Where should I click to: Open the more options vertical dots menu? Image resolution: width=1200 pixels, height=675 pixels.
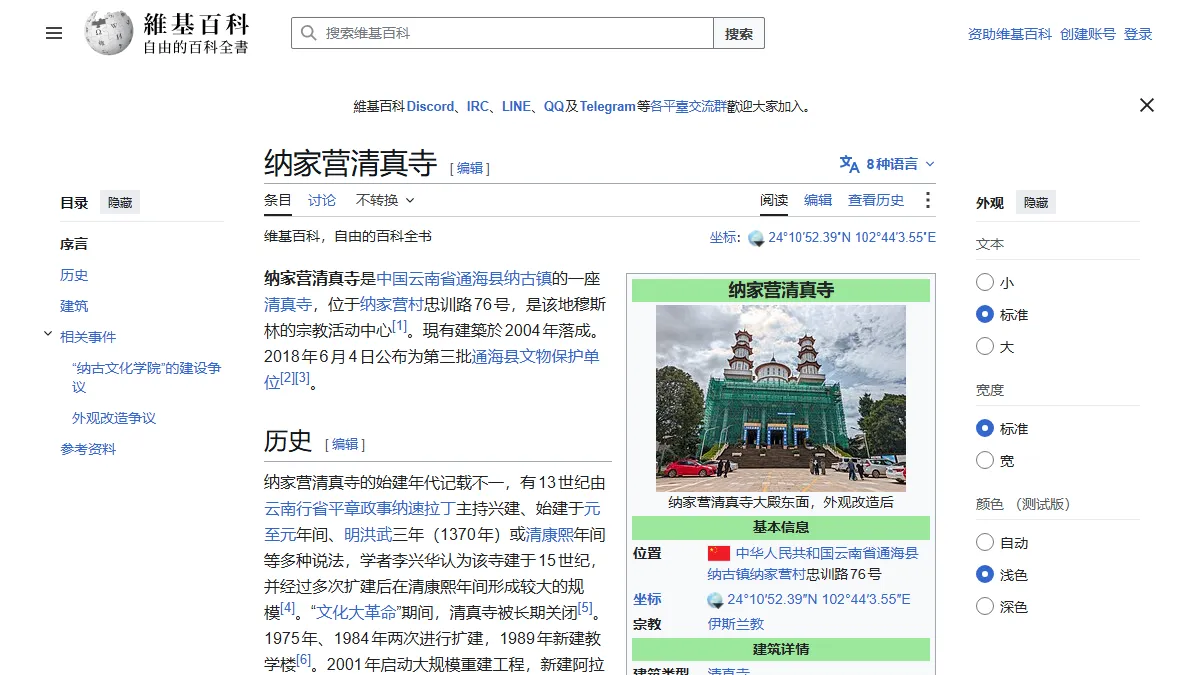[927, 200]
